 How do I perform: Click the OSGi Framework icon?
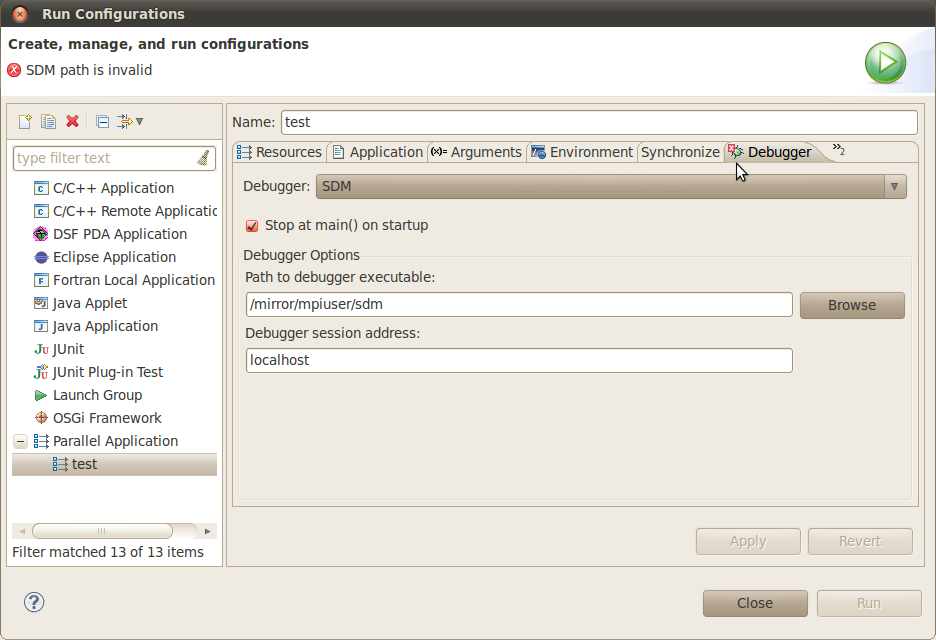tap(41, 418)
